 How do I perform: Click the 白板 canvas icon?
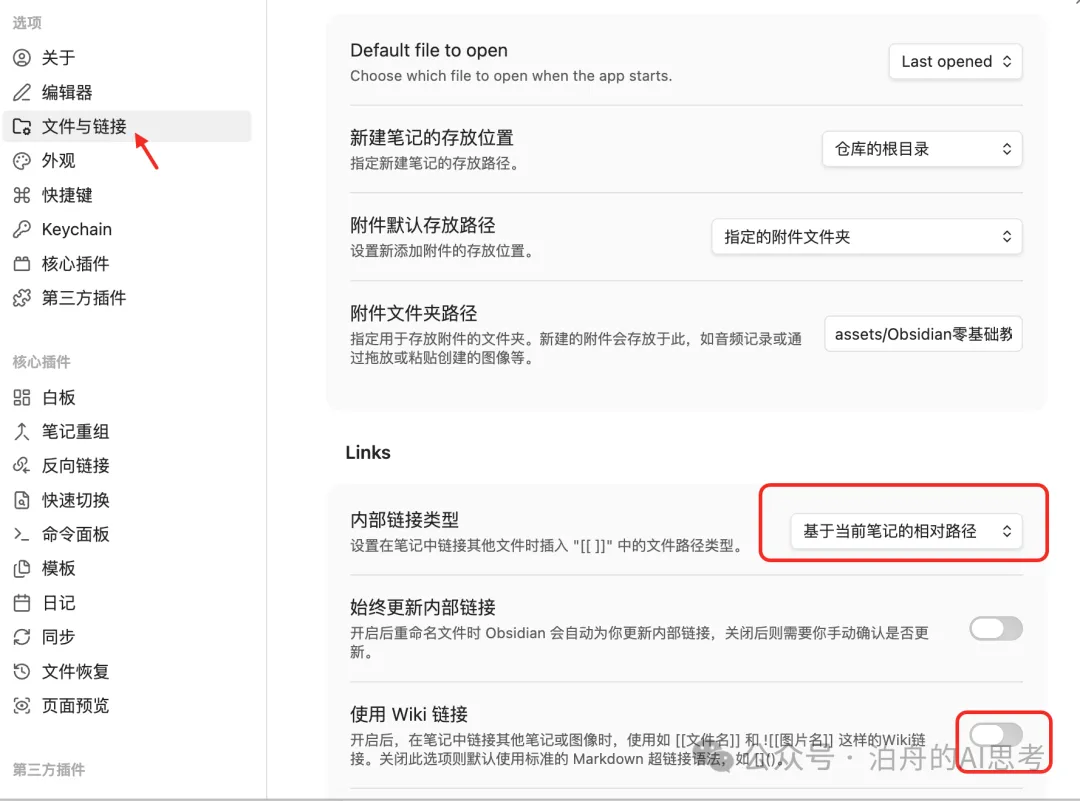(22, 397)
